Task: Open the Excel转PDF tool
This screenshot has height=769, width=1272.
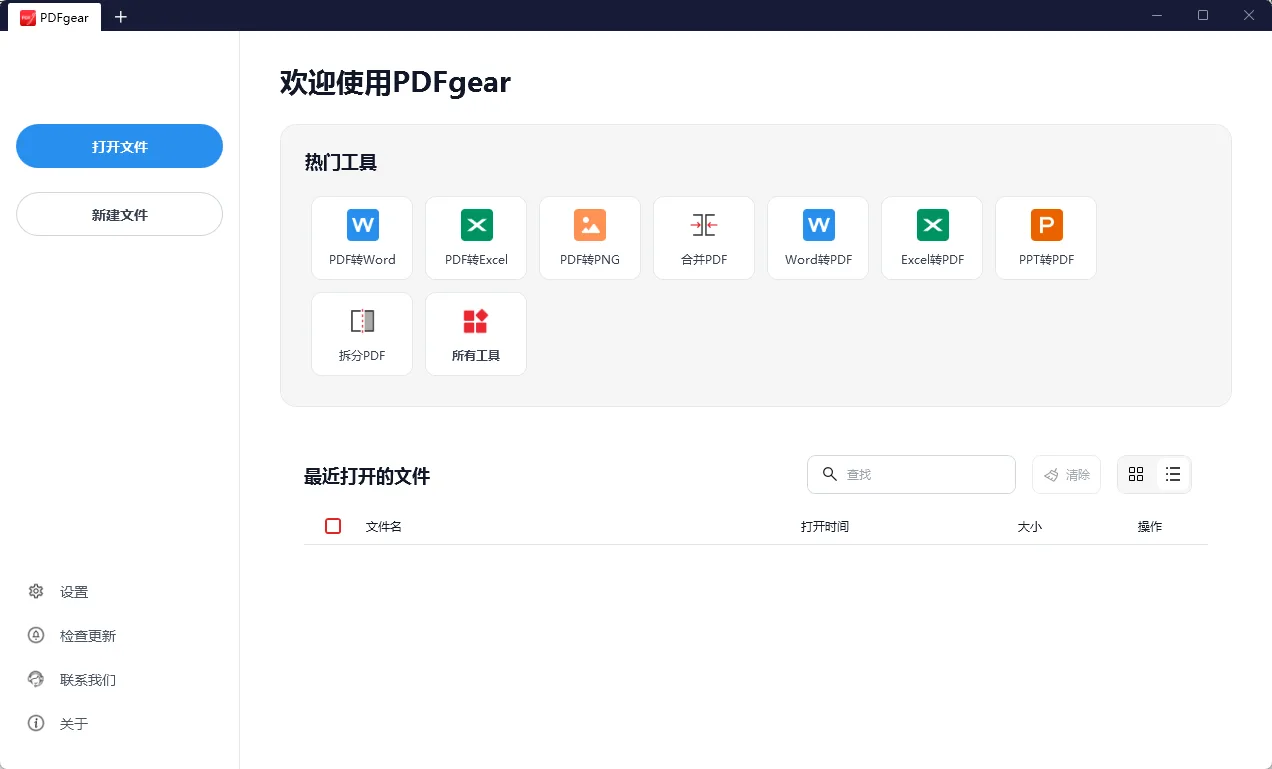Action: pos(932,238)
